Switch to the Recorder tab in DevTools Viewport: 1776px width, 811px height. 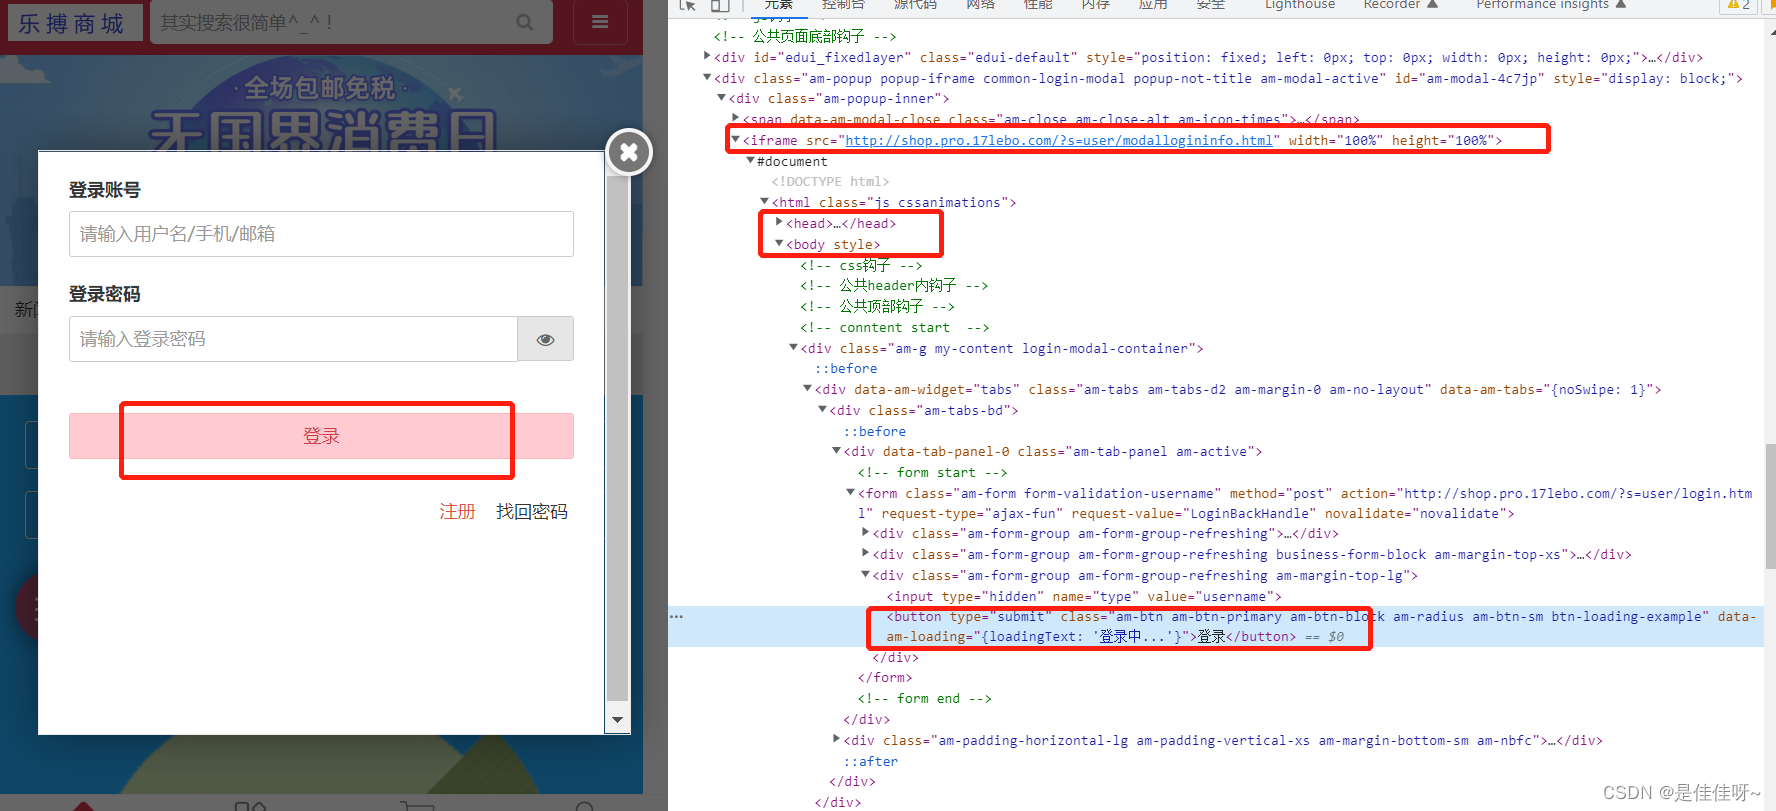point(1392,5)
